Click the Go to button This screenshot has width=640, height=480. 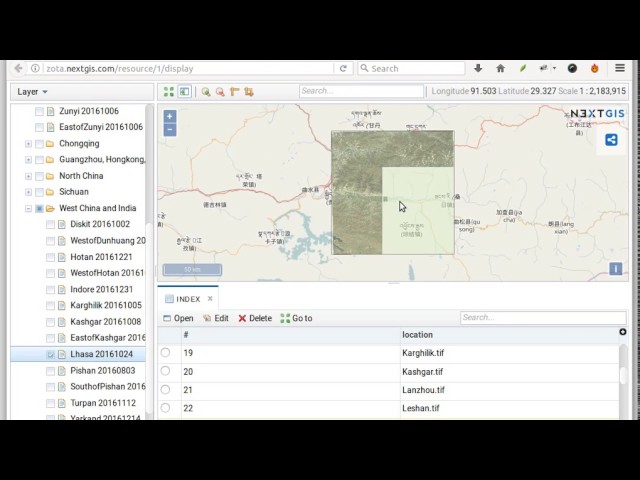tap(297, 318)
